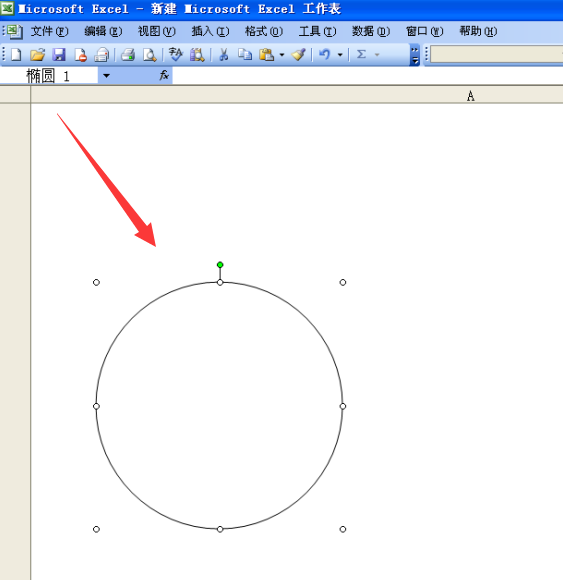This screenshot has height=580, width=563.
Task: Open the 帮助(H) menu
Action: (x=478, y=31)
